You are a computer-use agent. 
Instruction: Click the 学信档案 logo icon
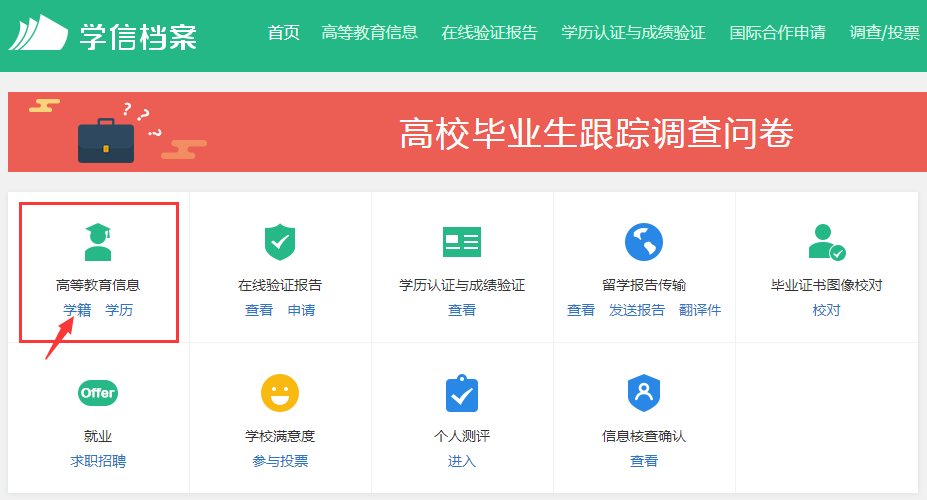coord(38,33)
